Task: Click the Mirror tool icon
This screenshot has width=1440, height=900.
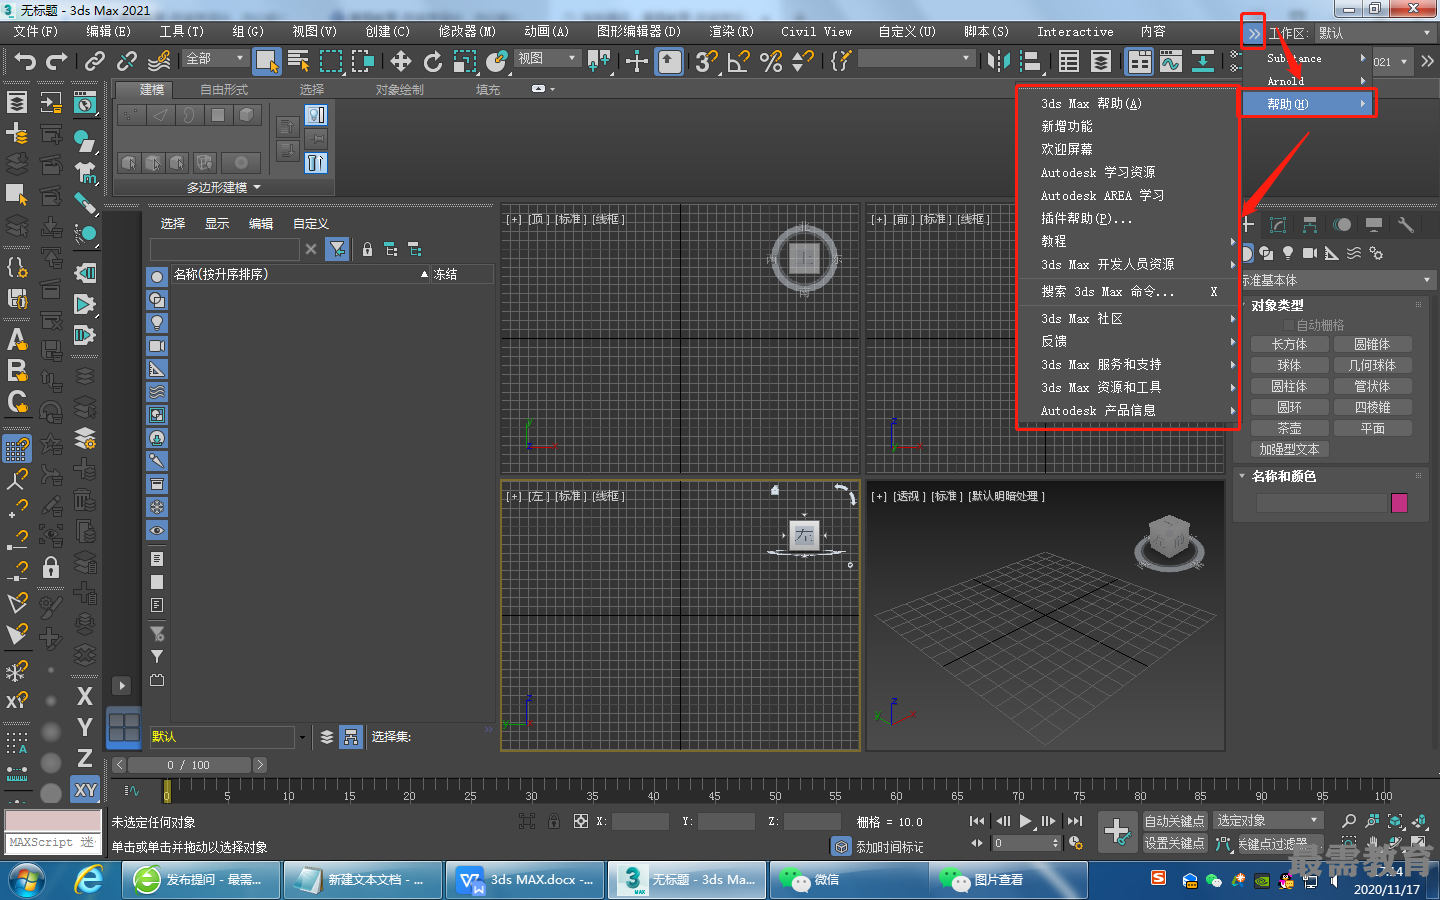Action: (x=999, y=62)
